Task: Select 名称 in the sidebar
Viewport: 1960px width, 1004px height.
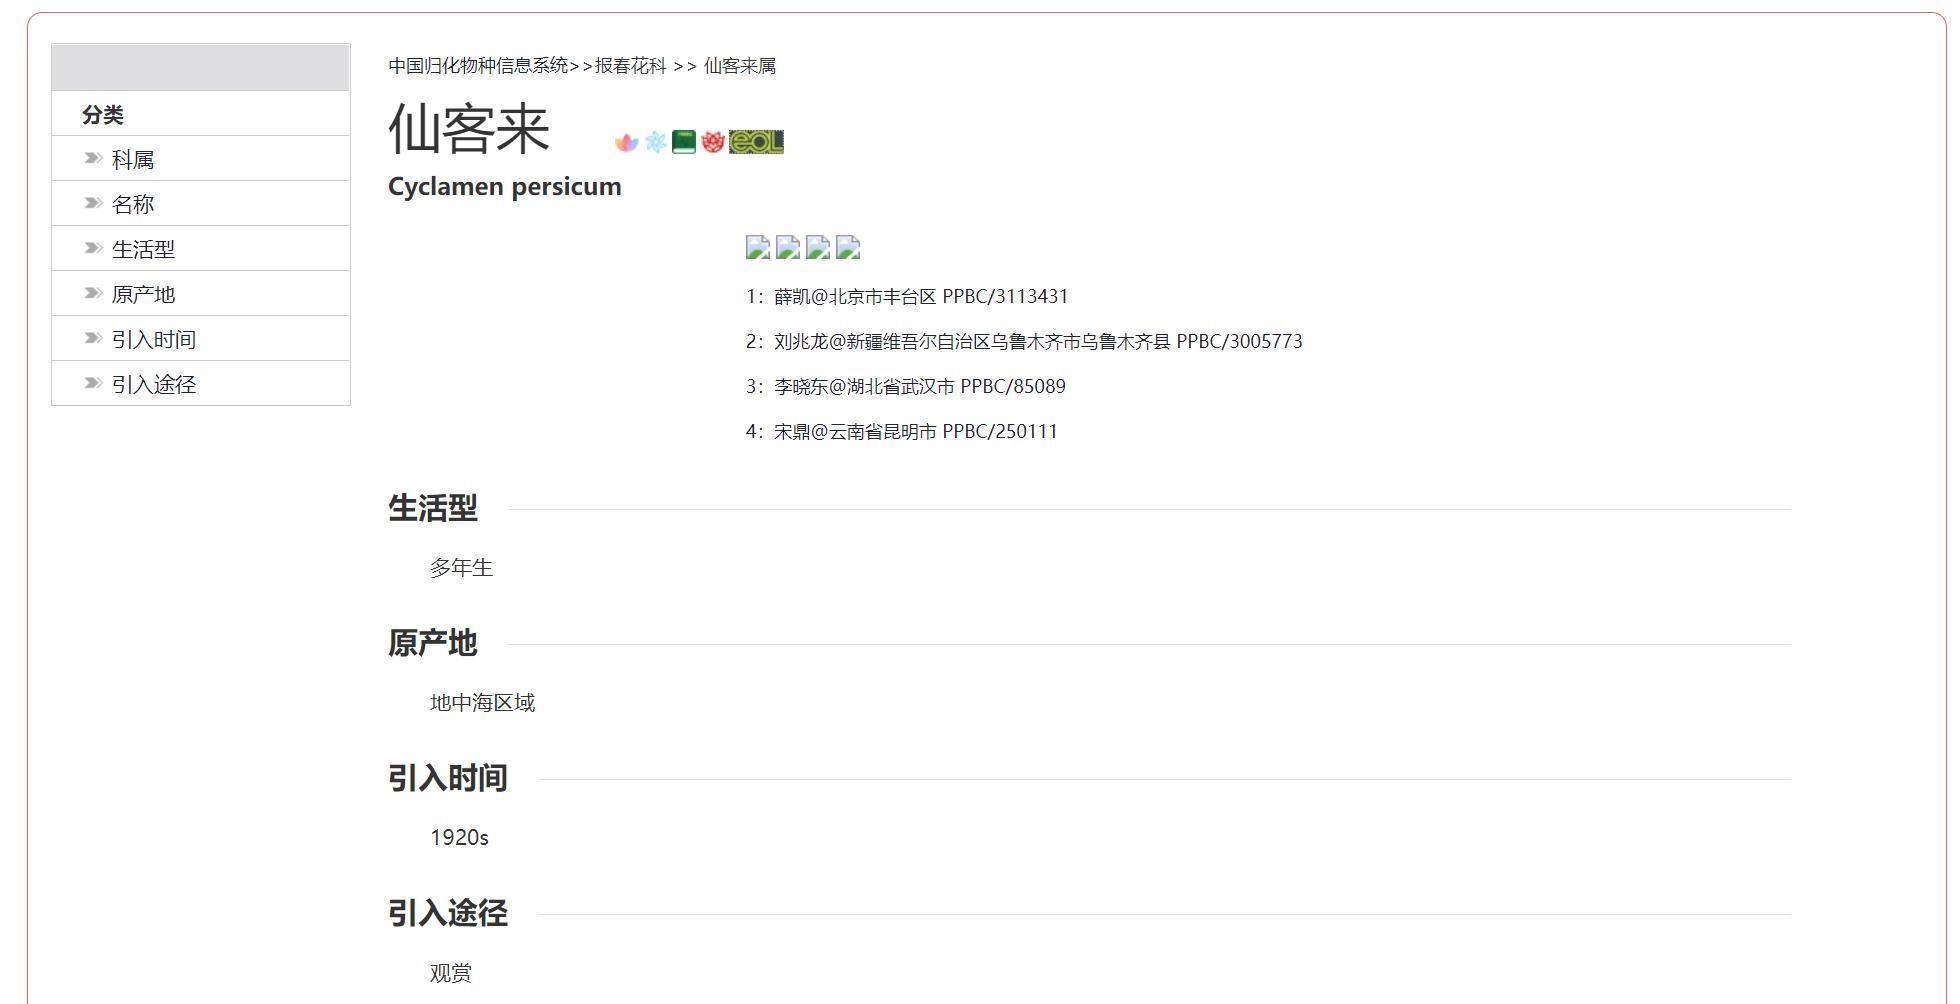Action: click(x=133, y=205)
